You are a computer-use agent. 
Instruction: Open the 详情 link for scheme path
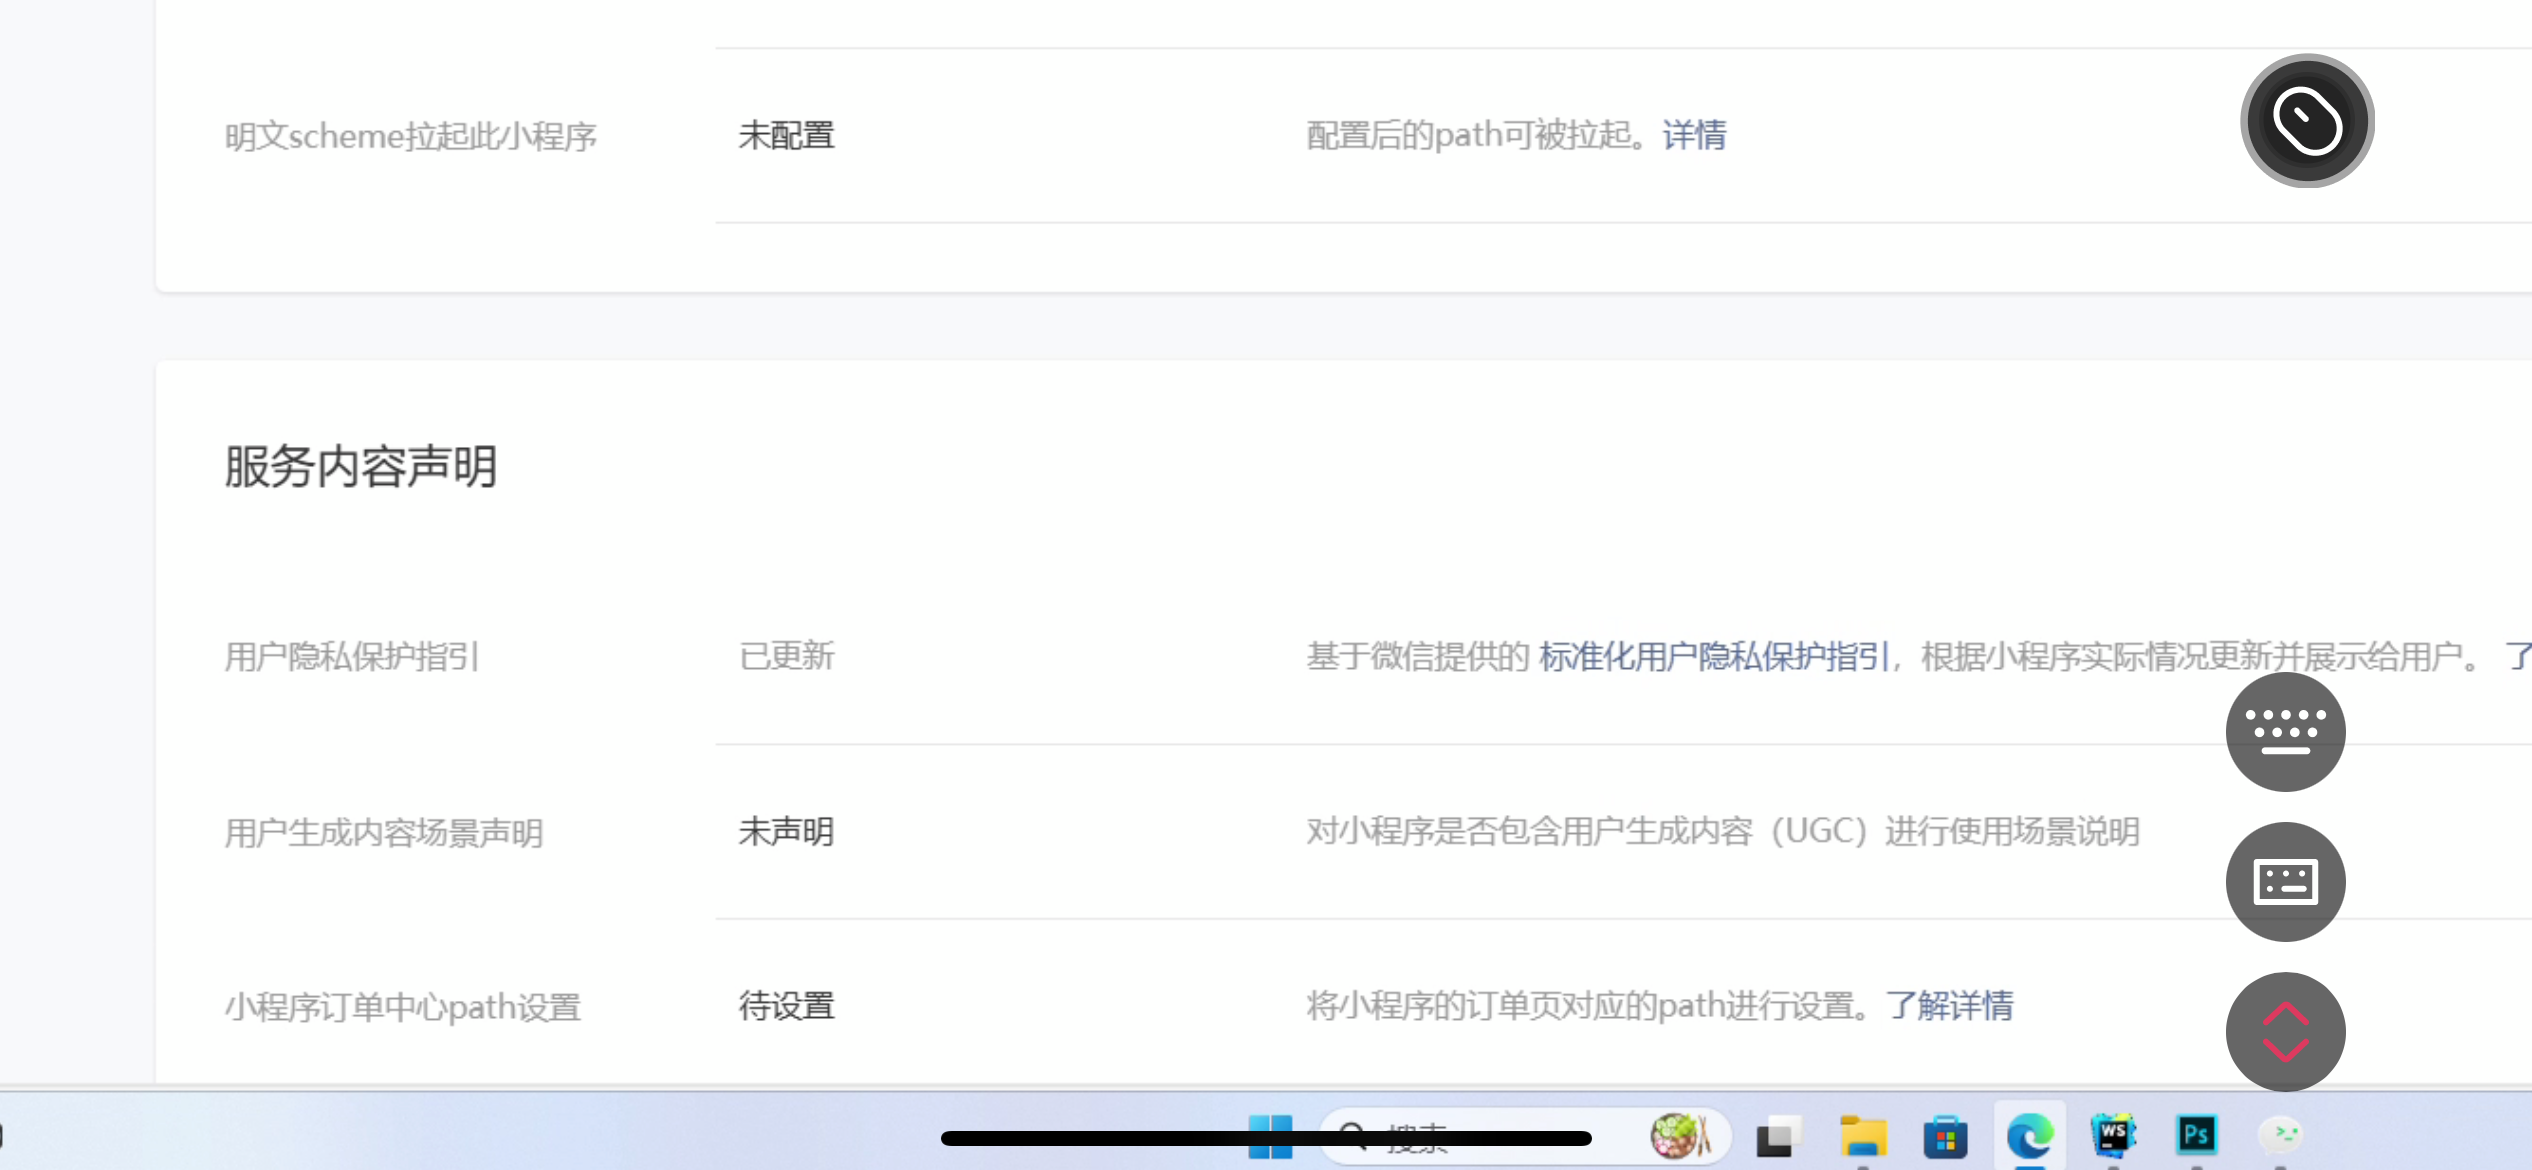1694,135
